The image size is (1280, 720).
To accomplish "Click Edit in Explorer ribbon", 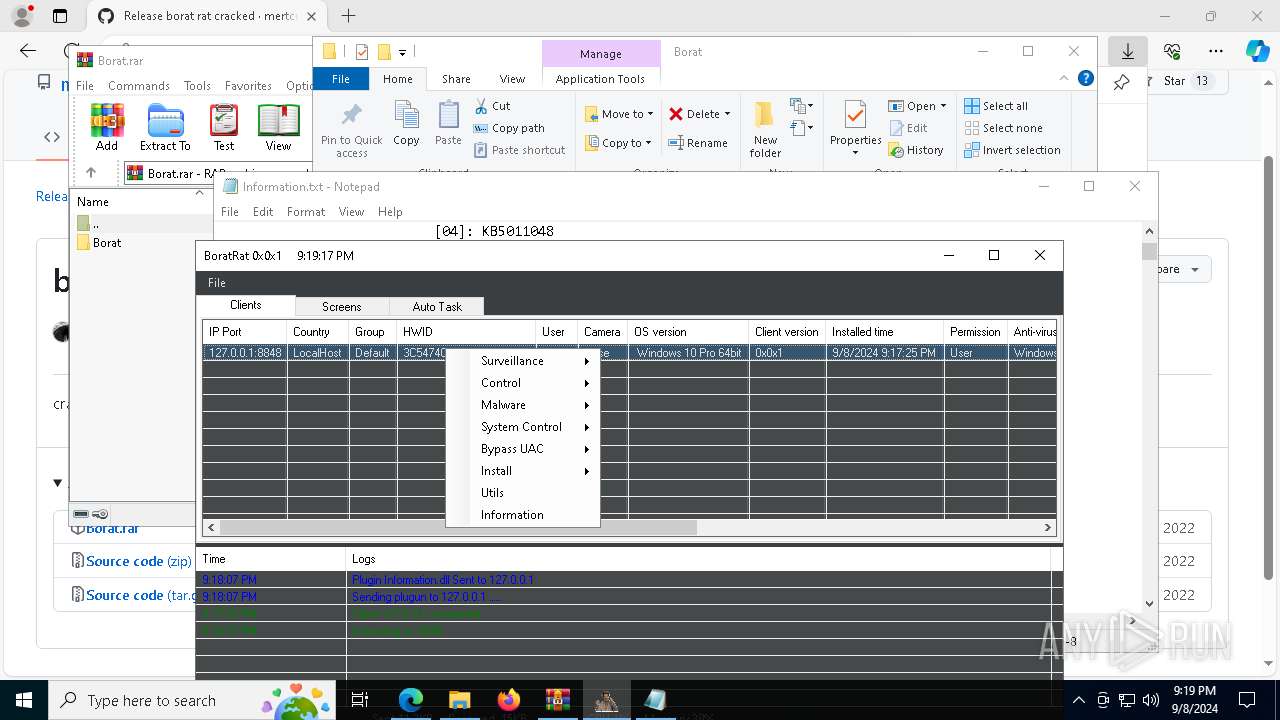I will click(908, 128).
